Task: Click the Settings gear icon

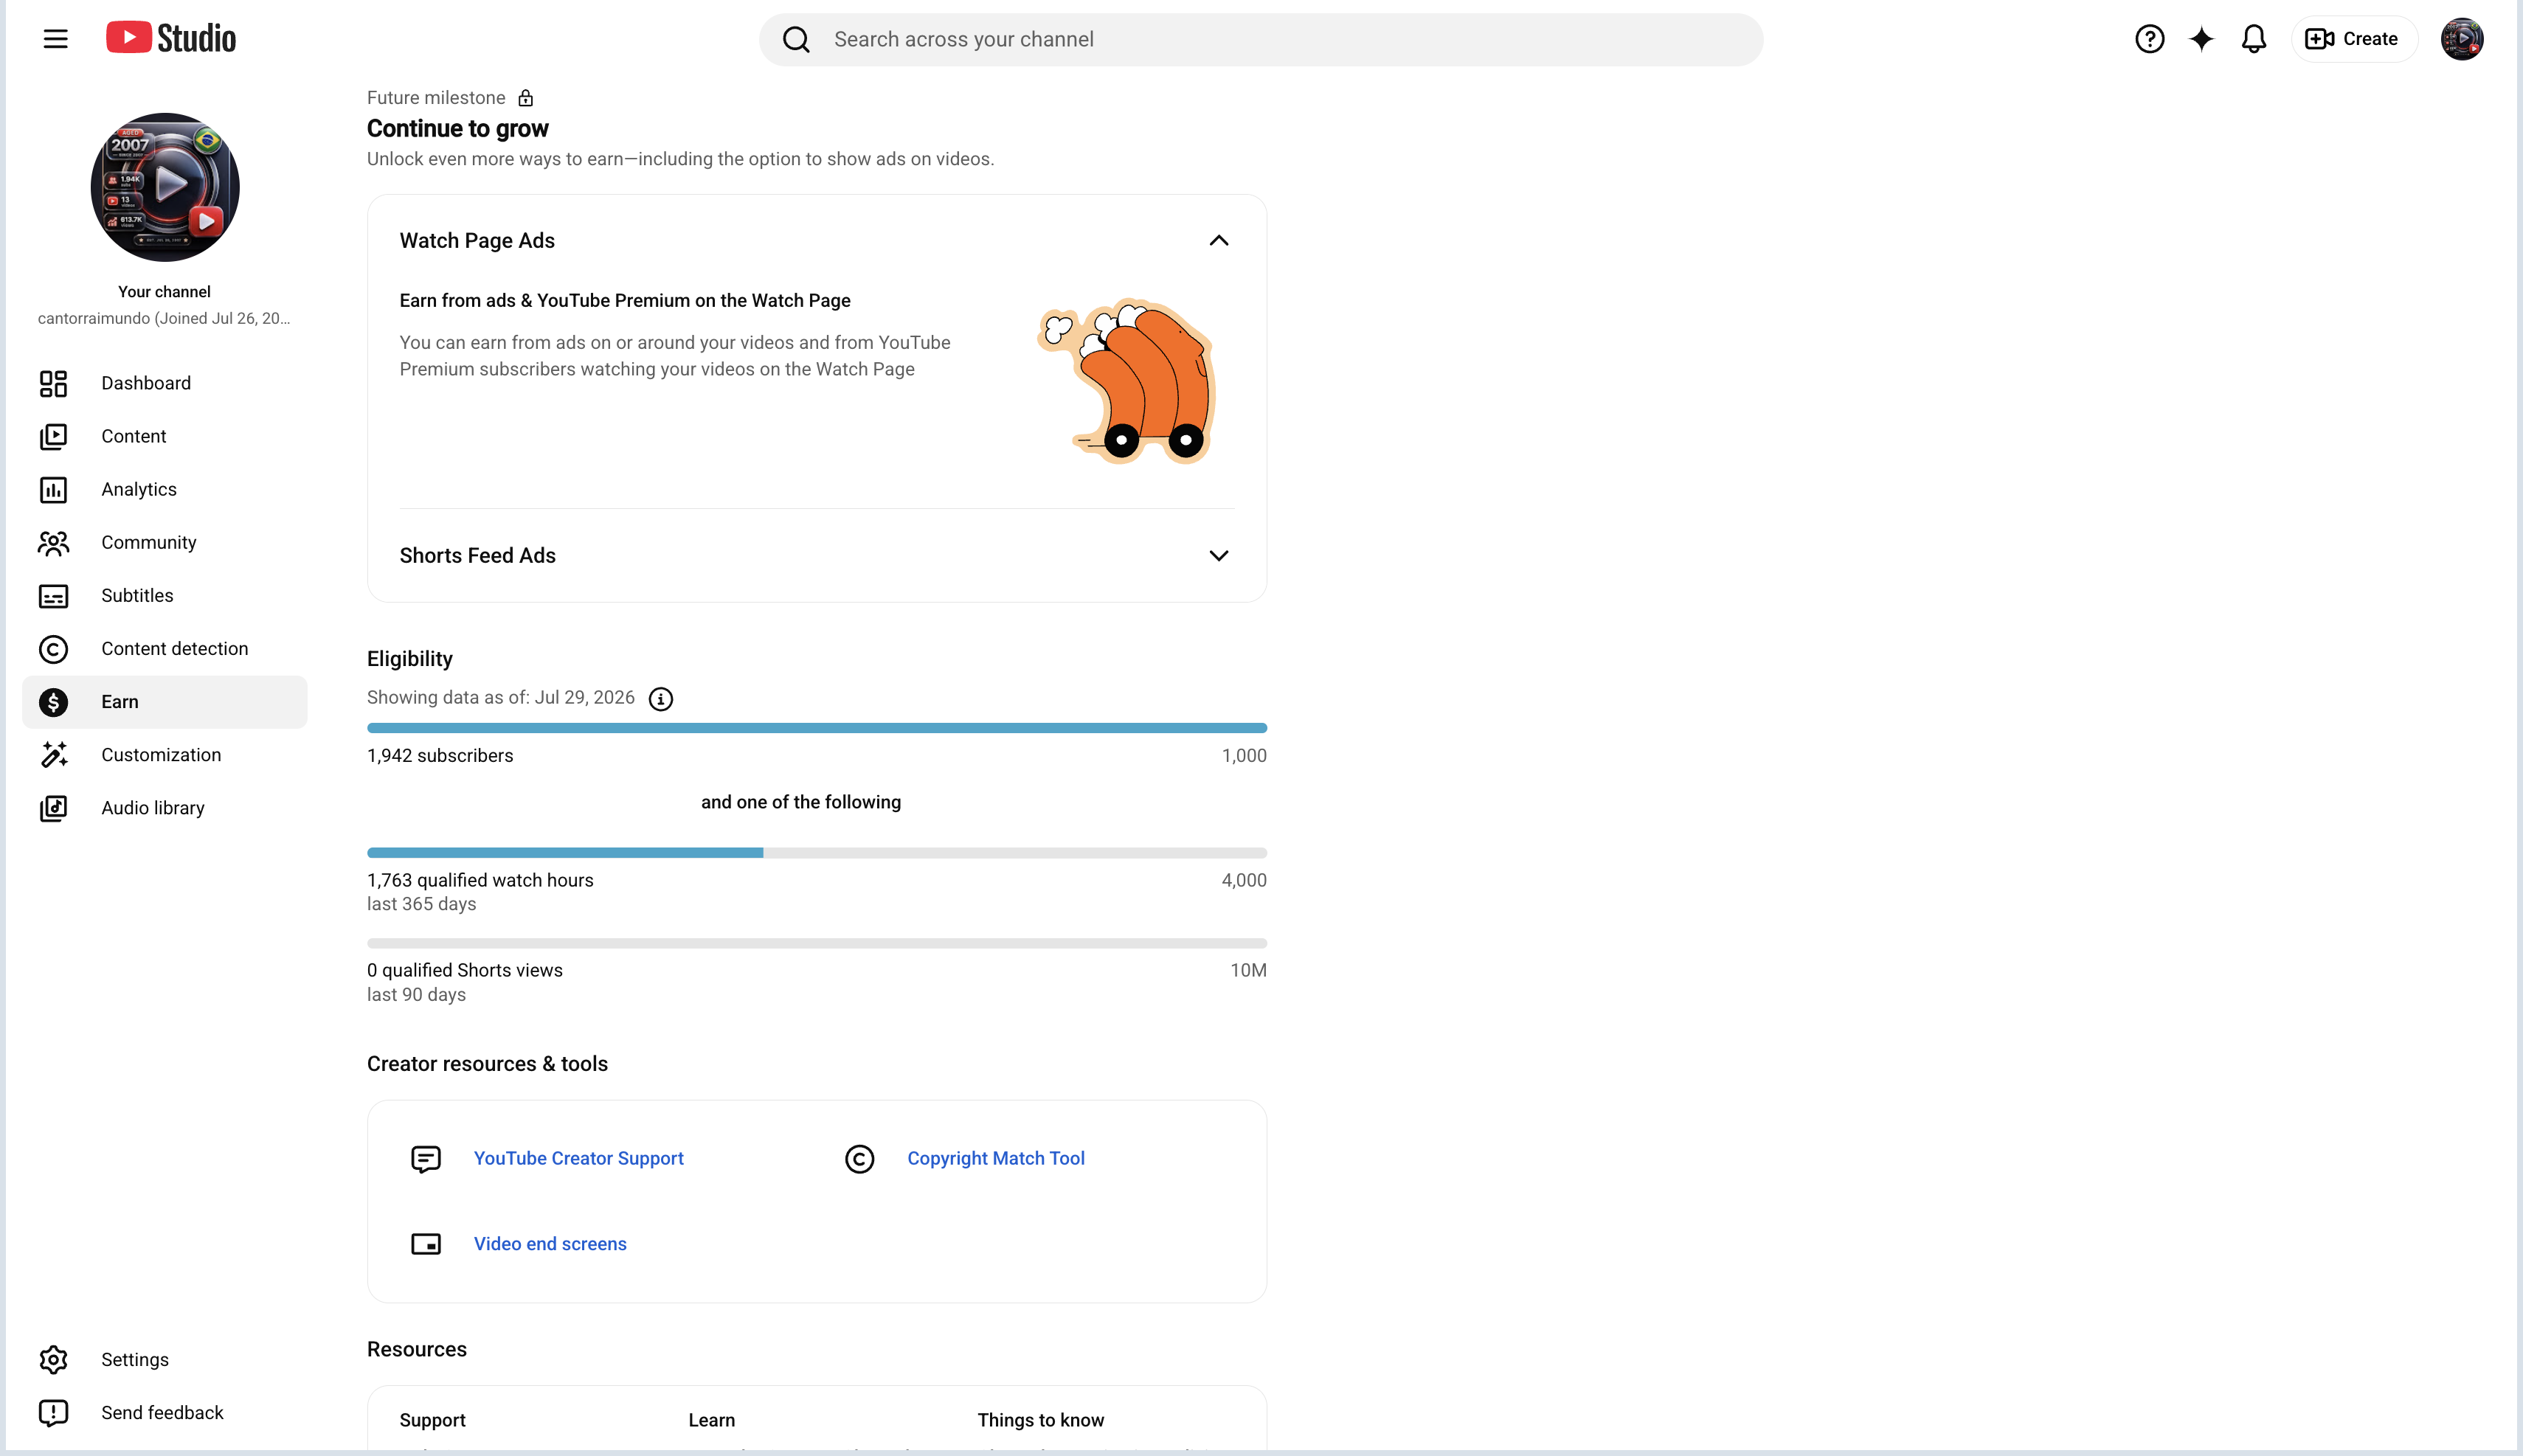Action: click(x=53, y=1359)
